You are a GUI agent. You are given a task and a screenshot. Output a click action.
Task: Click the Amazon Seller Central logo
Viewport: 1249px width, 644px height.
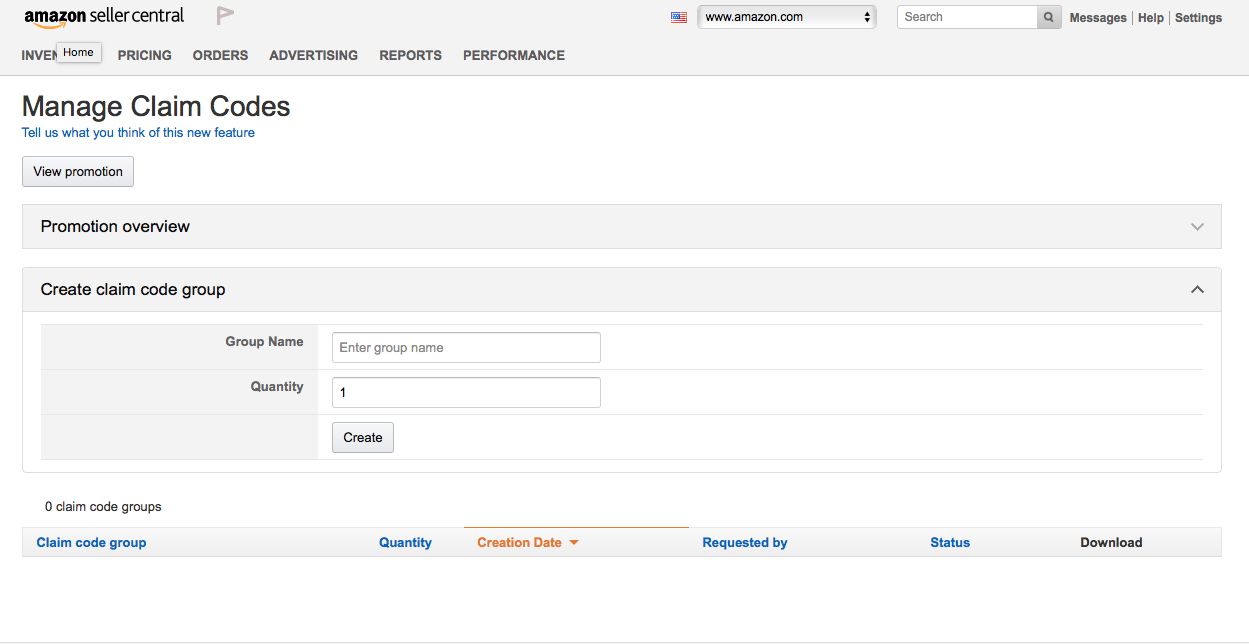[x=104, y=17]
